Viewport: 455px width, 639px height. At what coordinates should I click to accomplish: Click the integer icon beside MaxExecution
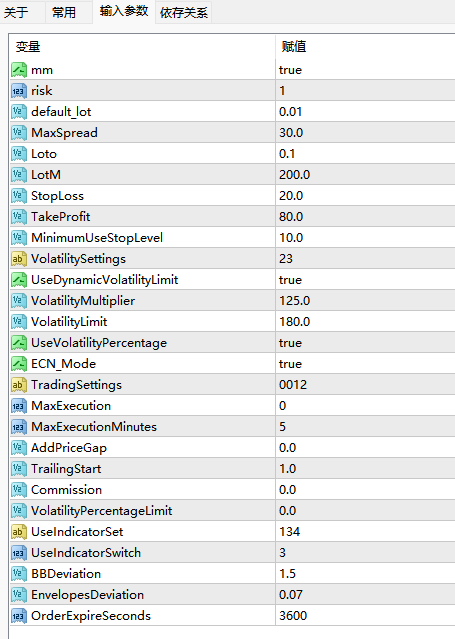19,406
